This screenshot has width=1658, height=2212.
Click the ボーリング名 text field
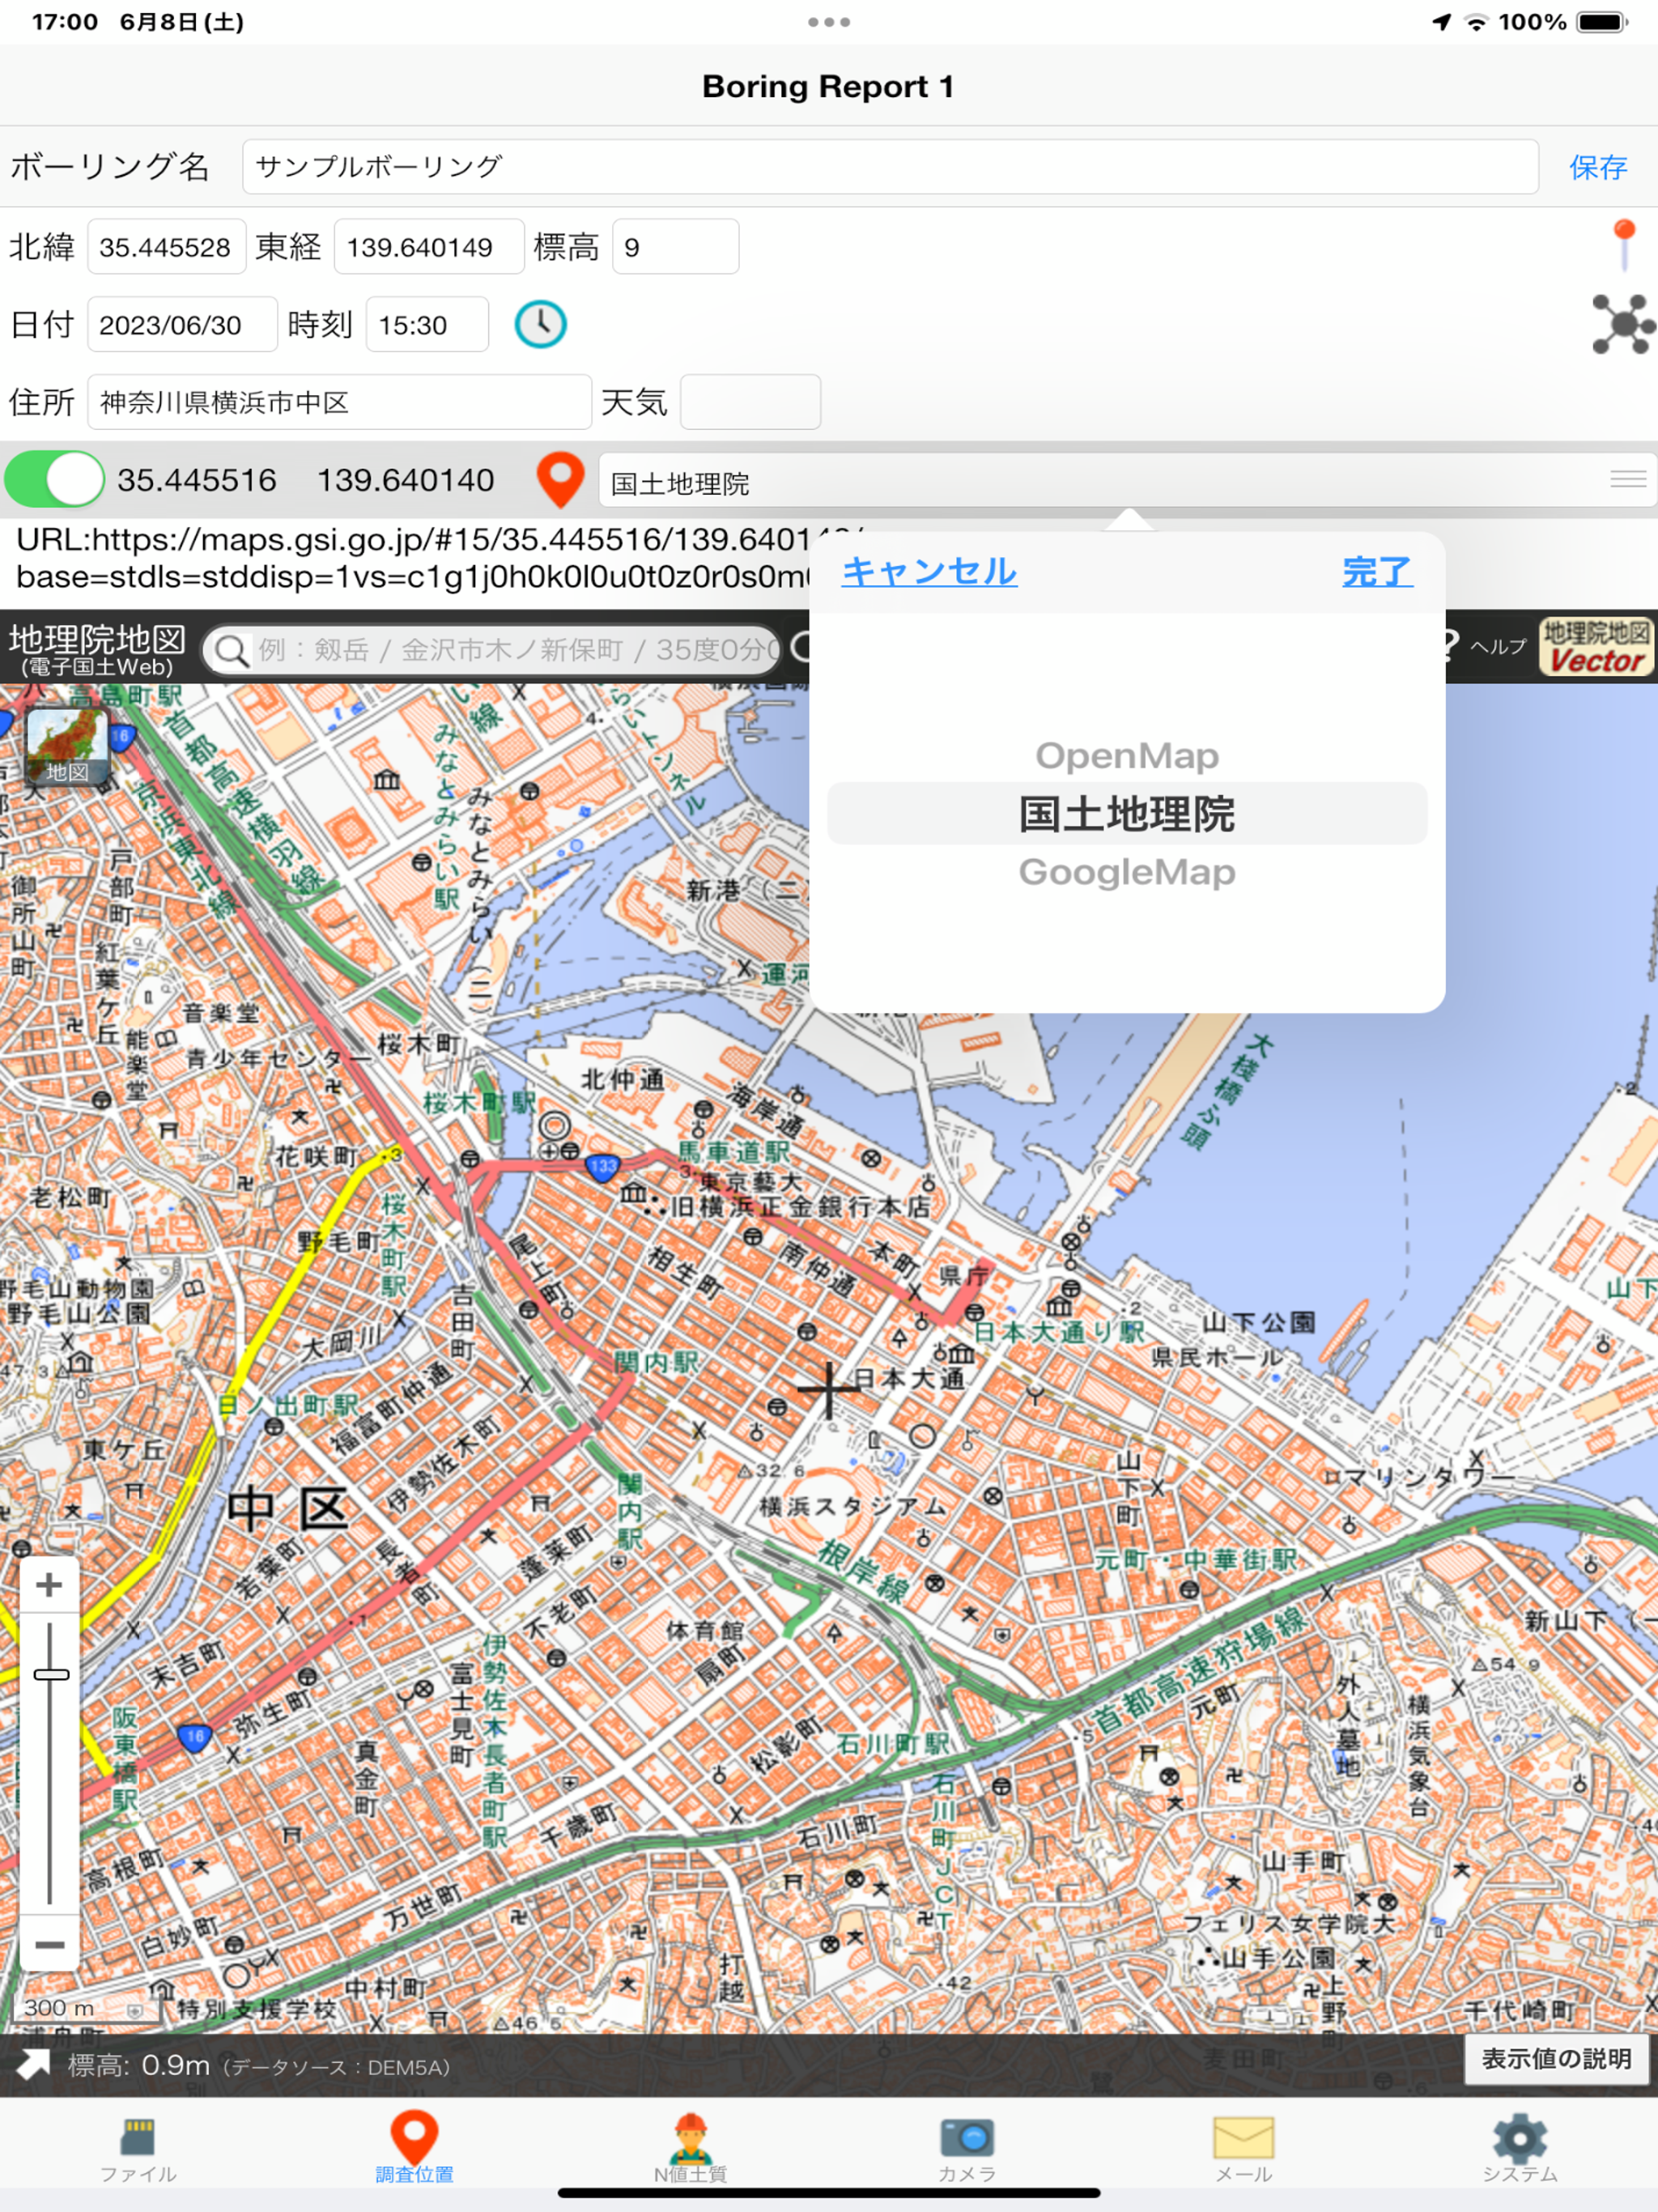(x=889, y=167)
